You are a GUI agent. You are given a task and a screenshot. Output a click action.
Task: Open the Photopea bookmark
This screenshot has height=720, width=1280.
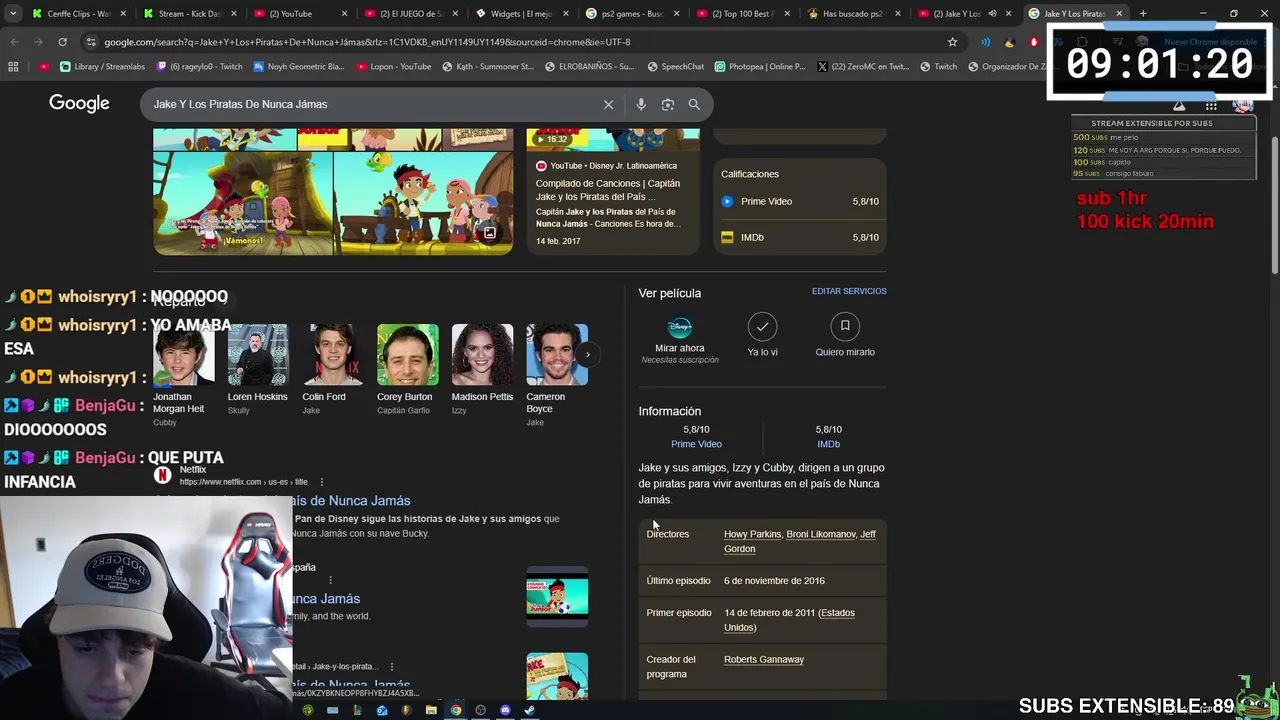(x=759, y=66)
